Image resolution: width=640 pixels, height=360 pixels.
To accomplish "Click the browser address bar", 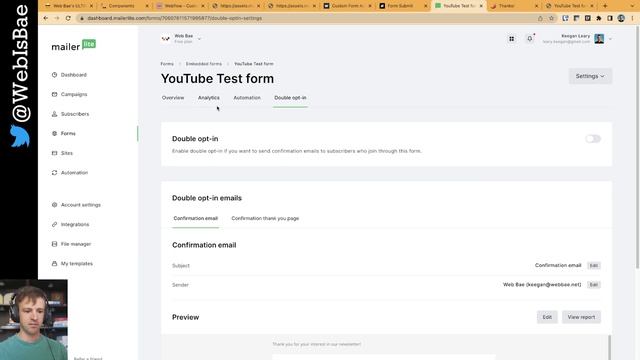I will point(306,18).
